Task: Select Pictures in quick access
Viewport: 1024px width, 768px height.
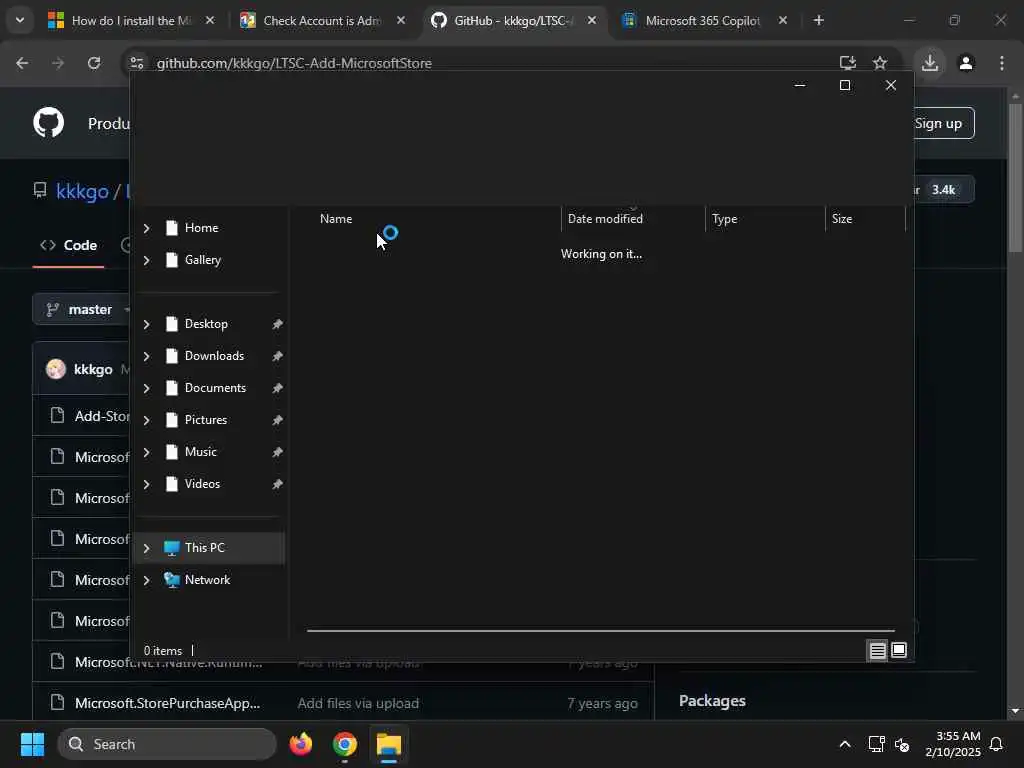Action: (206, 420)
